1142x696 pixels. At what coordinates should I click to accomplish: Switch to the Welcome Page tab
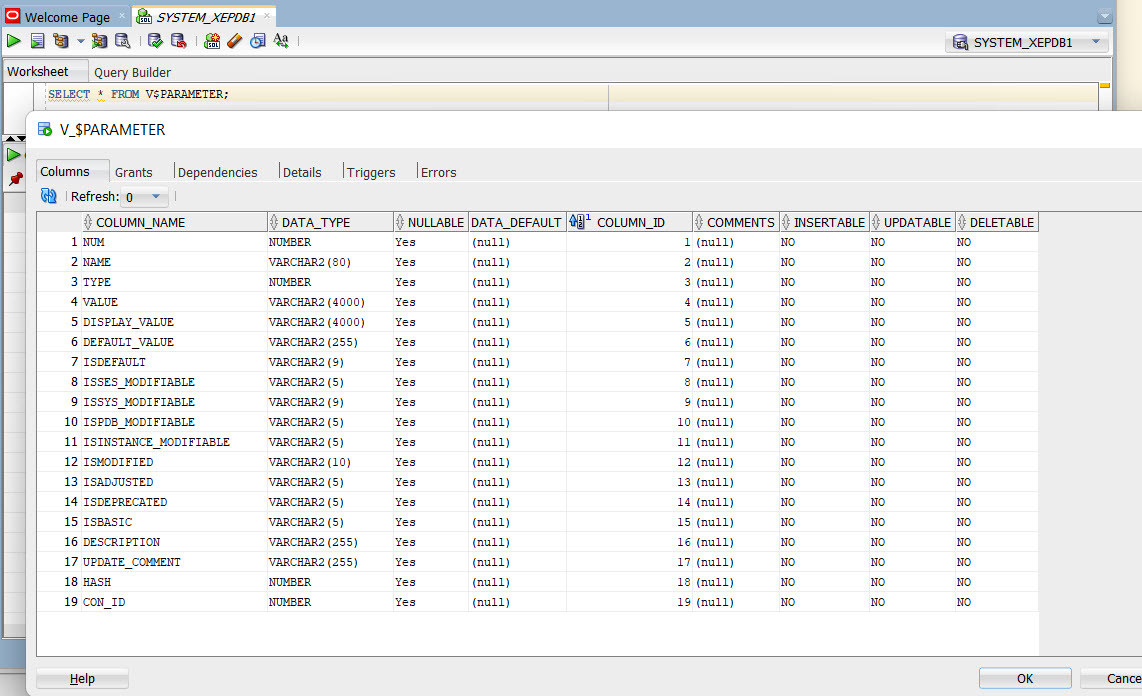66,17
